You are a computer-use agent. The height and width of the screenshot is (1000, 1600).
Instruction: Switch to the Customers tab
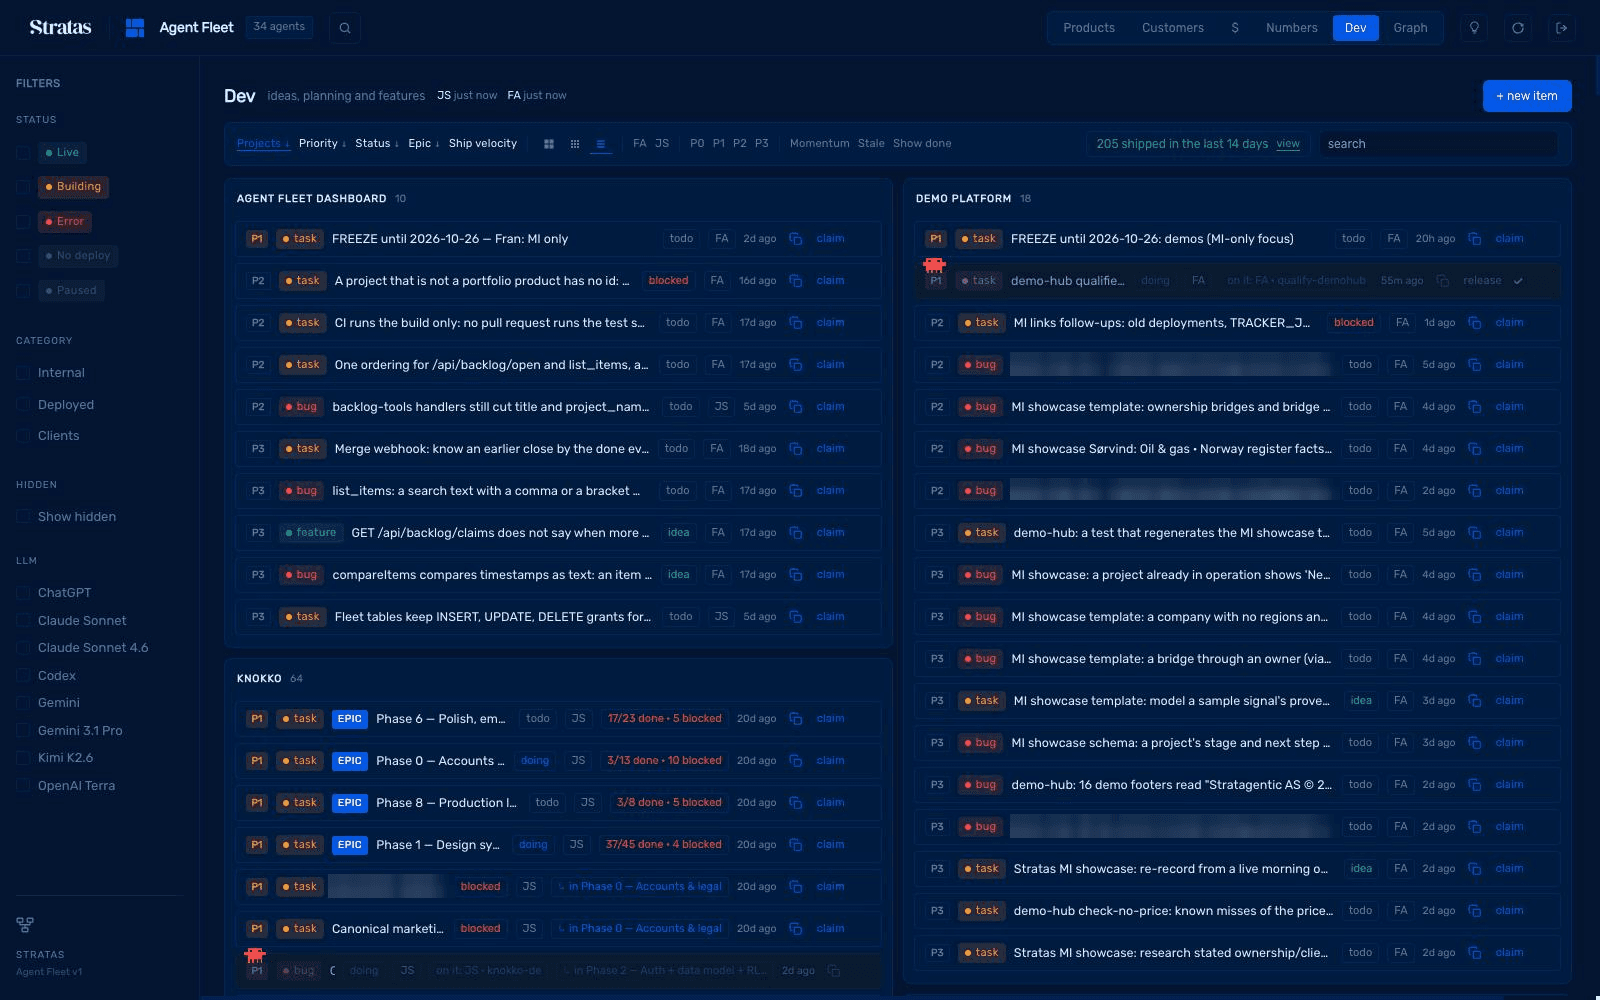tap(1173, 28)
